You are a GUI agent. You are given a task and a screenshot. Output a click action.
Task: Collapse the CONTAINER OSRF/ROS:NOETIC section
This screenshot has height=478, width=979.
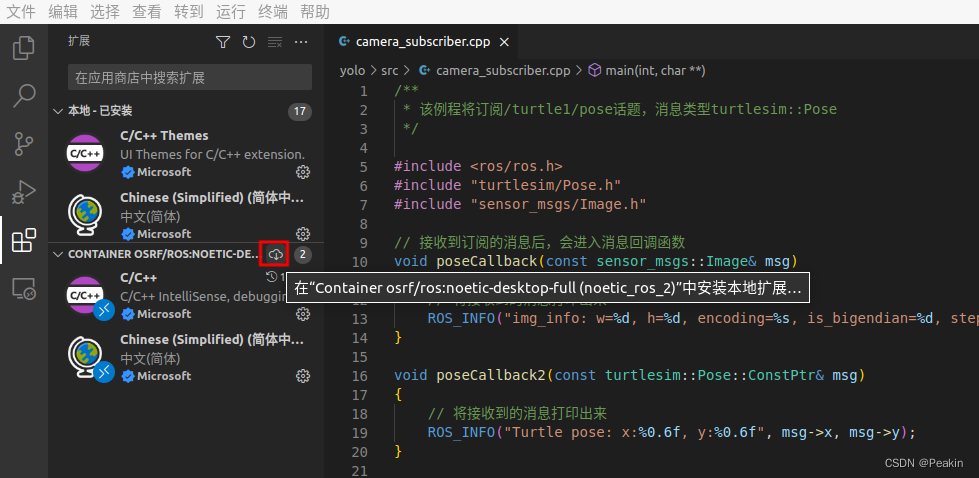(58, 254)
